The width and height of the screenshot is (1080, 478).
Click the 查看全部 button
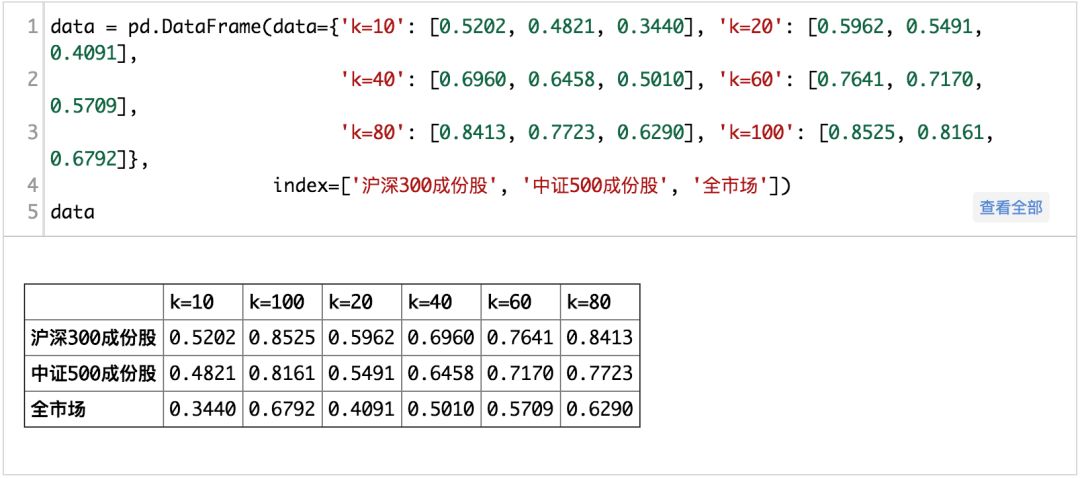[x=1010, y=208]
